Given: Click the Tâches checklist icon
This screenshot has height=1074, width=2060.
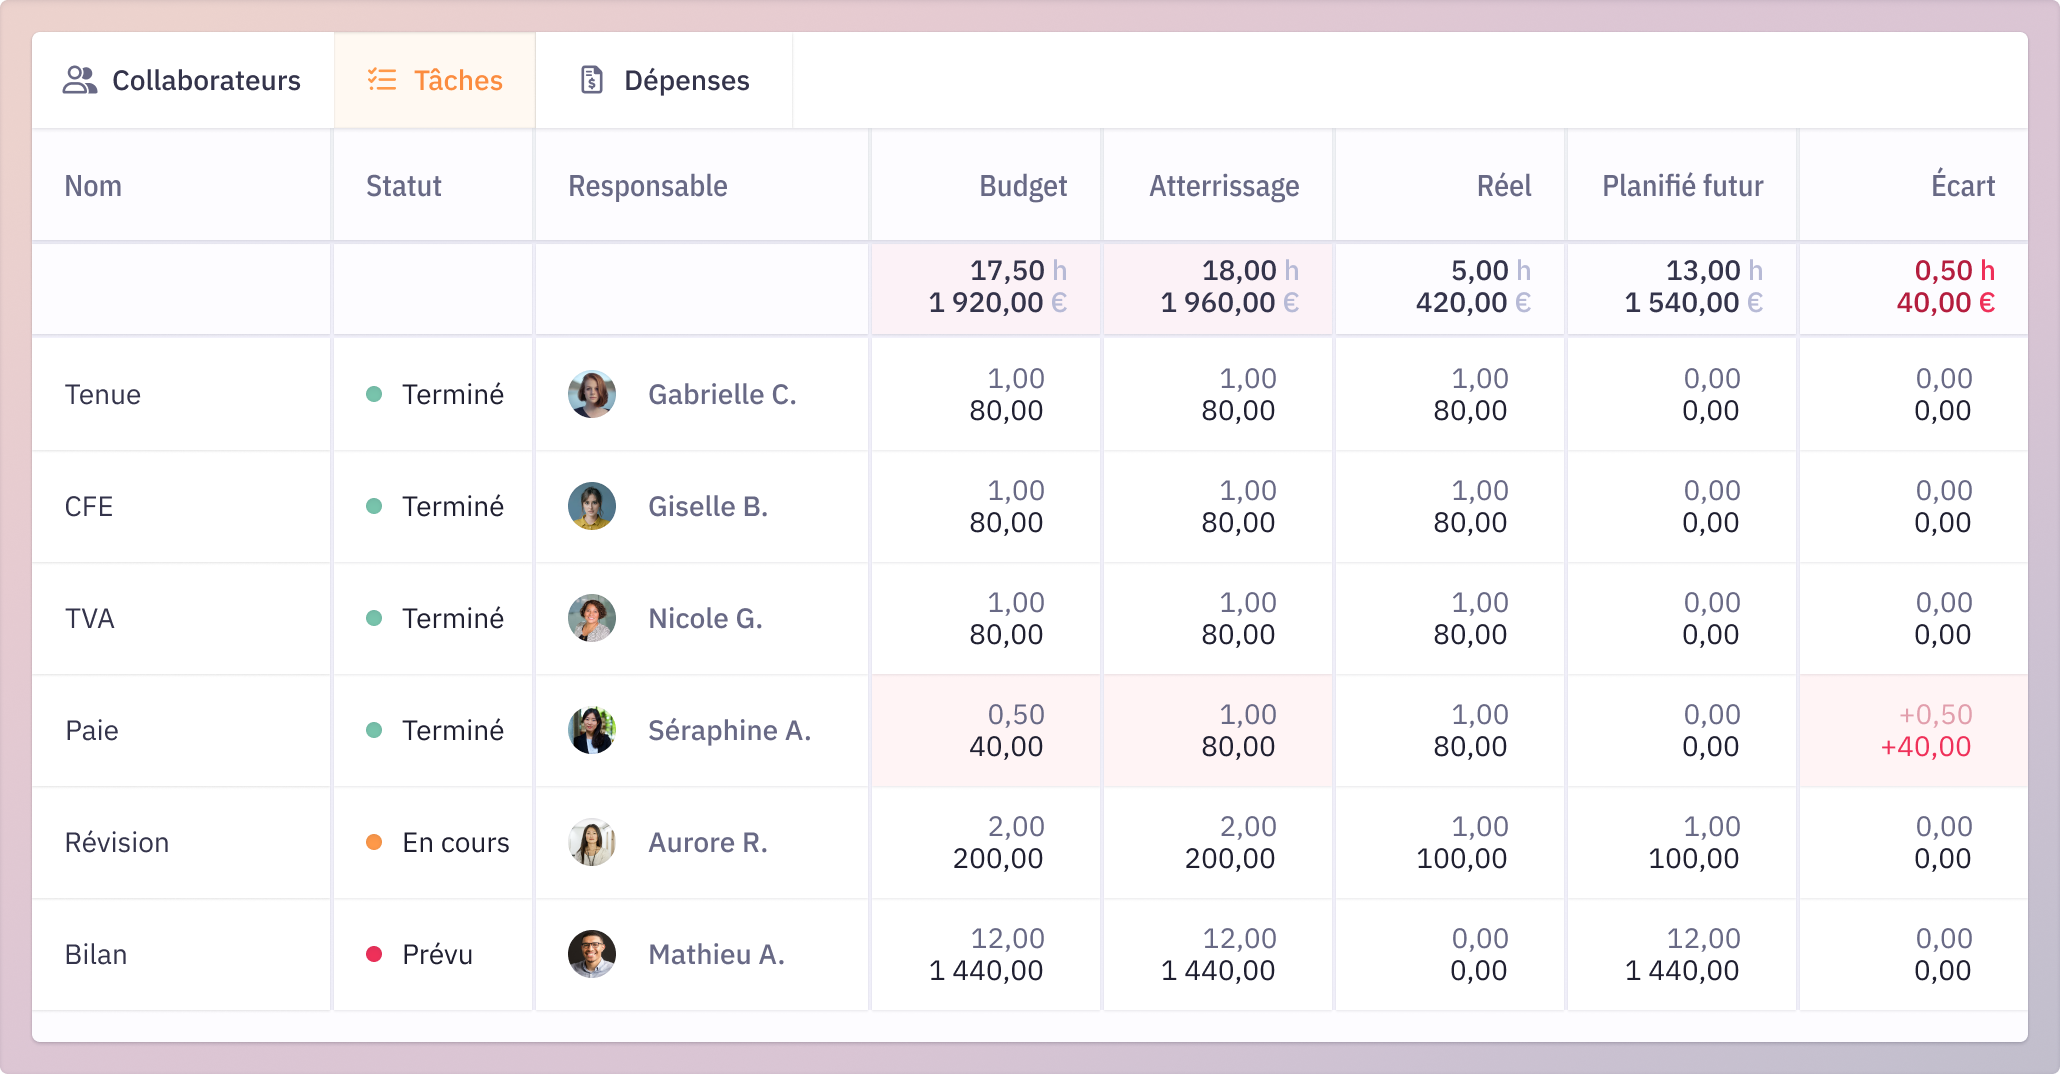Looking at the screenshot, I should pyautogui.click(x=382, y=80).
